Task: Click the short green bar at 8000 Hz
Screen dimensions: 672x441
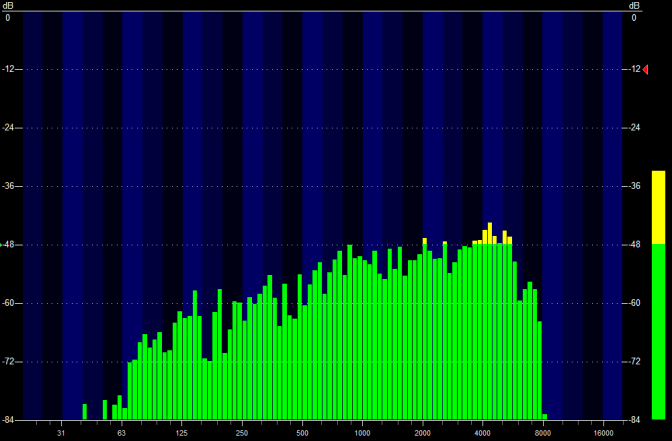Action: coord(545,417)
